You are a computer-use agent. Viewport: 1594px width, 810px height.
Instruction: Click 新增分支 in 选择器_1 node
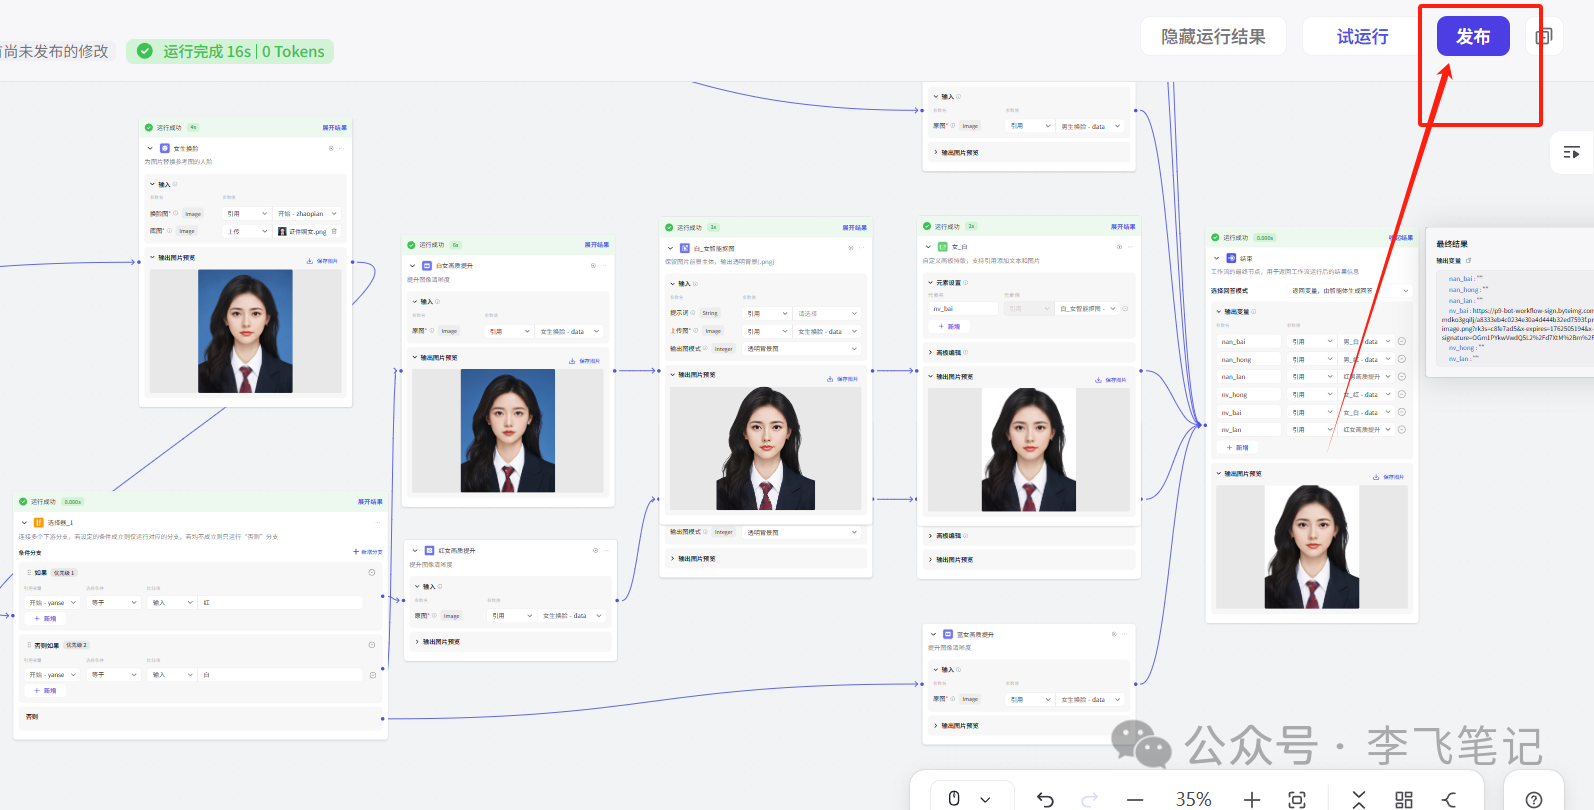(x=368, y=552)
